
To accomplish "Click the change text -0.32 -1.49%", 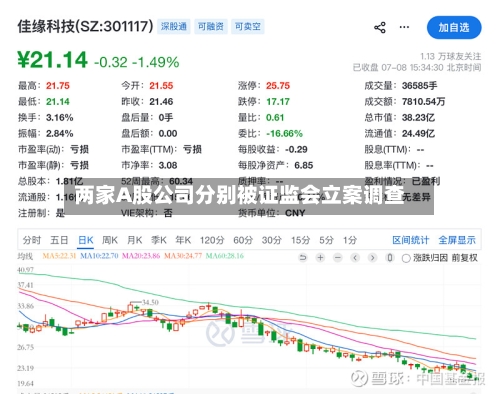I will click(x=137, y=62).
